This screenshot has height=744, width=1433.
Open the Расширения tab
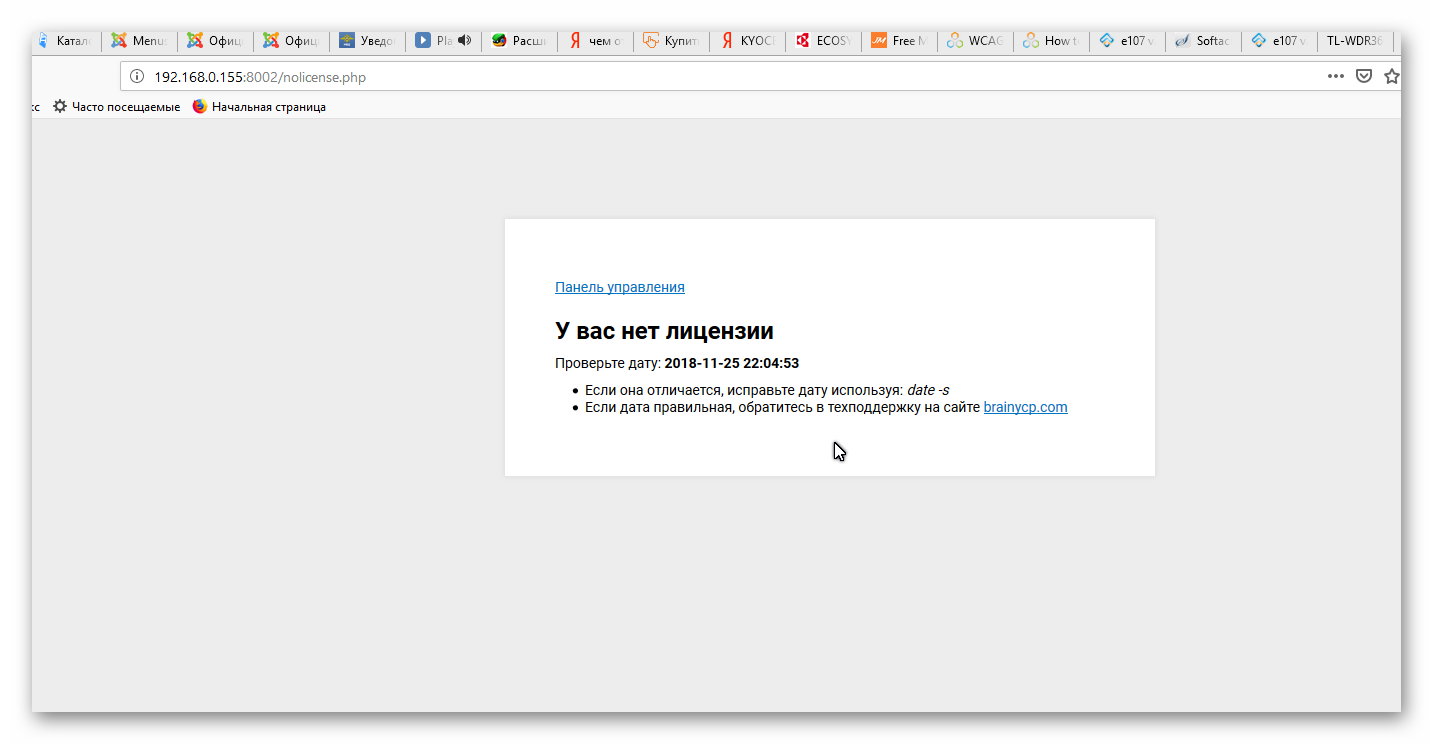coord(520,41)
